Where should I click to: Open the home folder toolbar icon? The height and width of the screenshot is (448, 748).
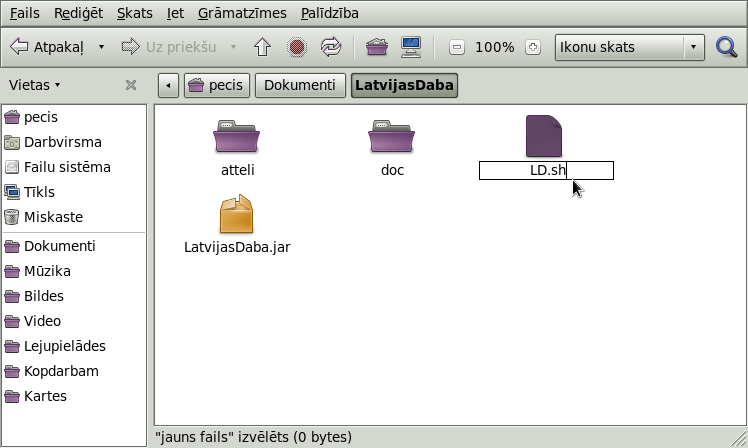click(376, 47)
